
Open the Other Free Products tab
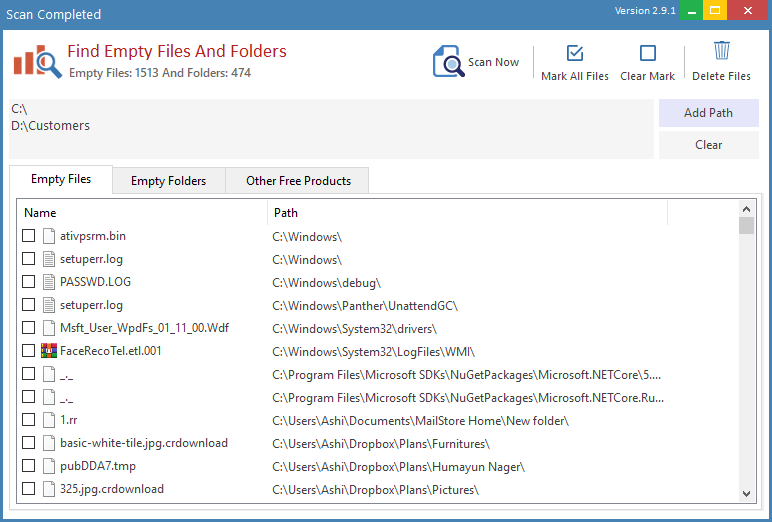pos(298,181)
